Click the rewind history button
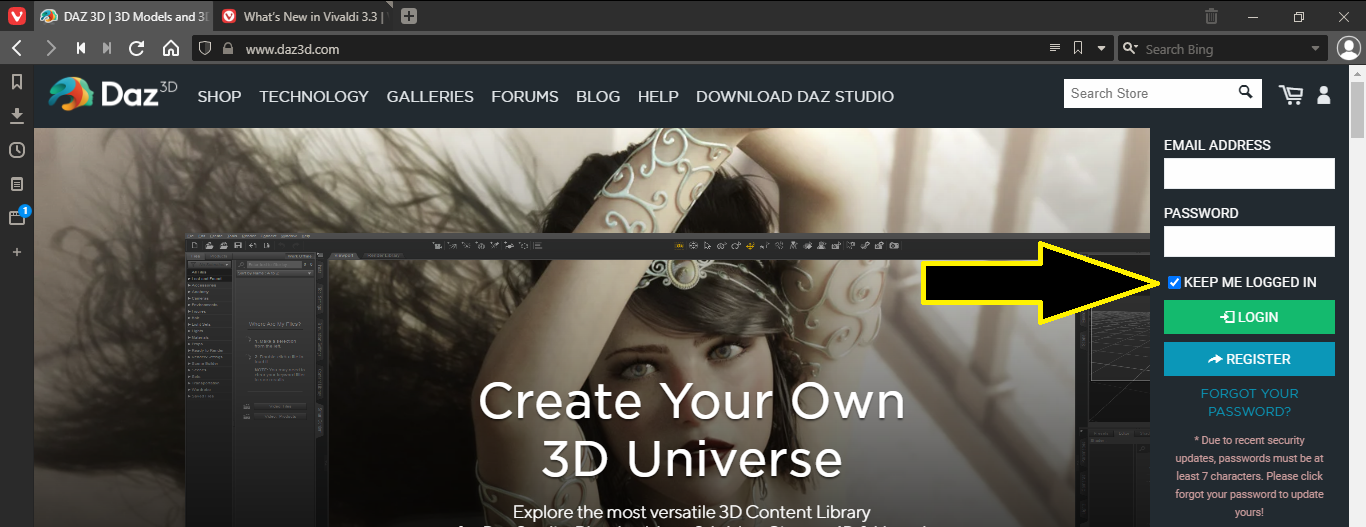The width and height of the screenshot is (1366, 527). click(81, 48)
